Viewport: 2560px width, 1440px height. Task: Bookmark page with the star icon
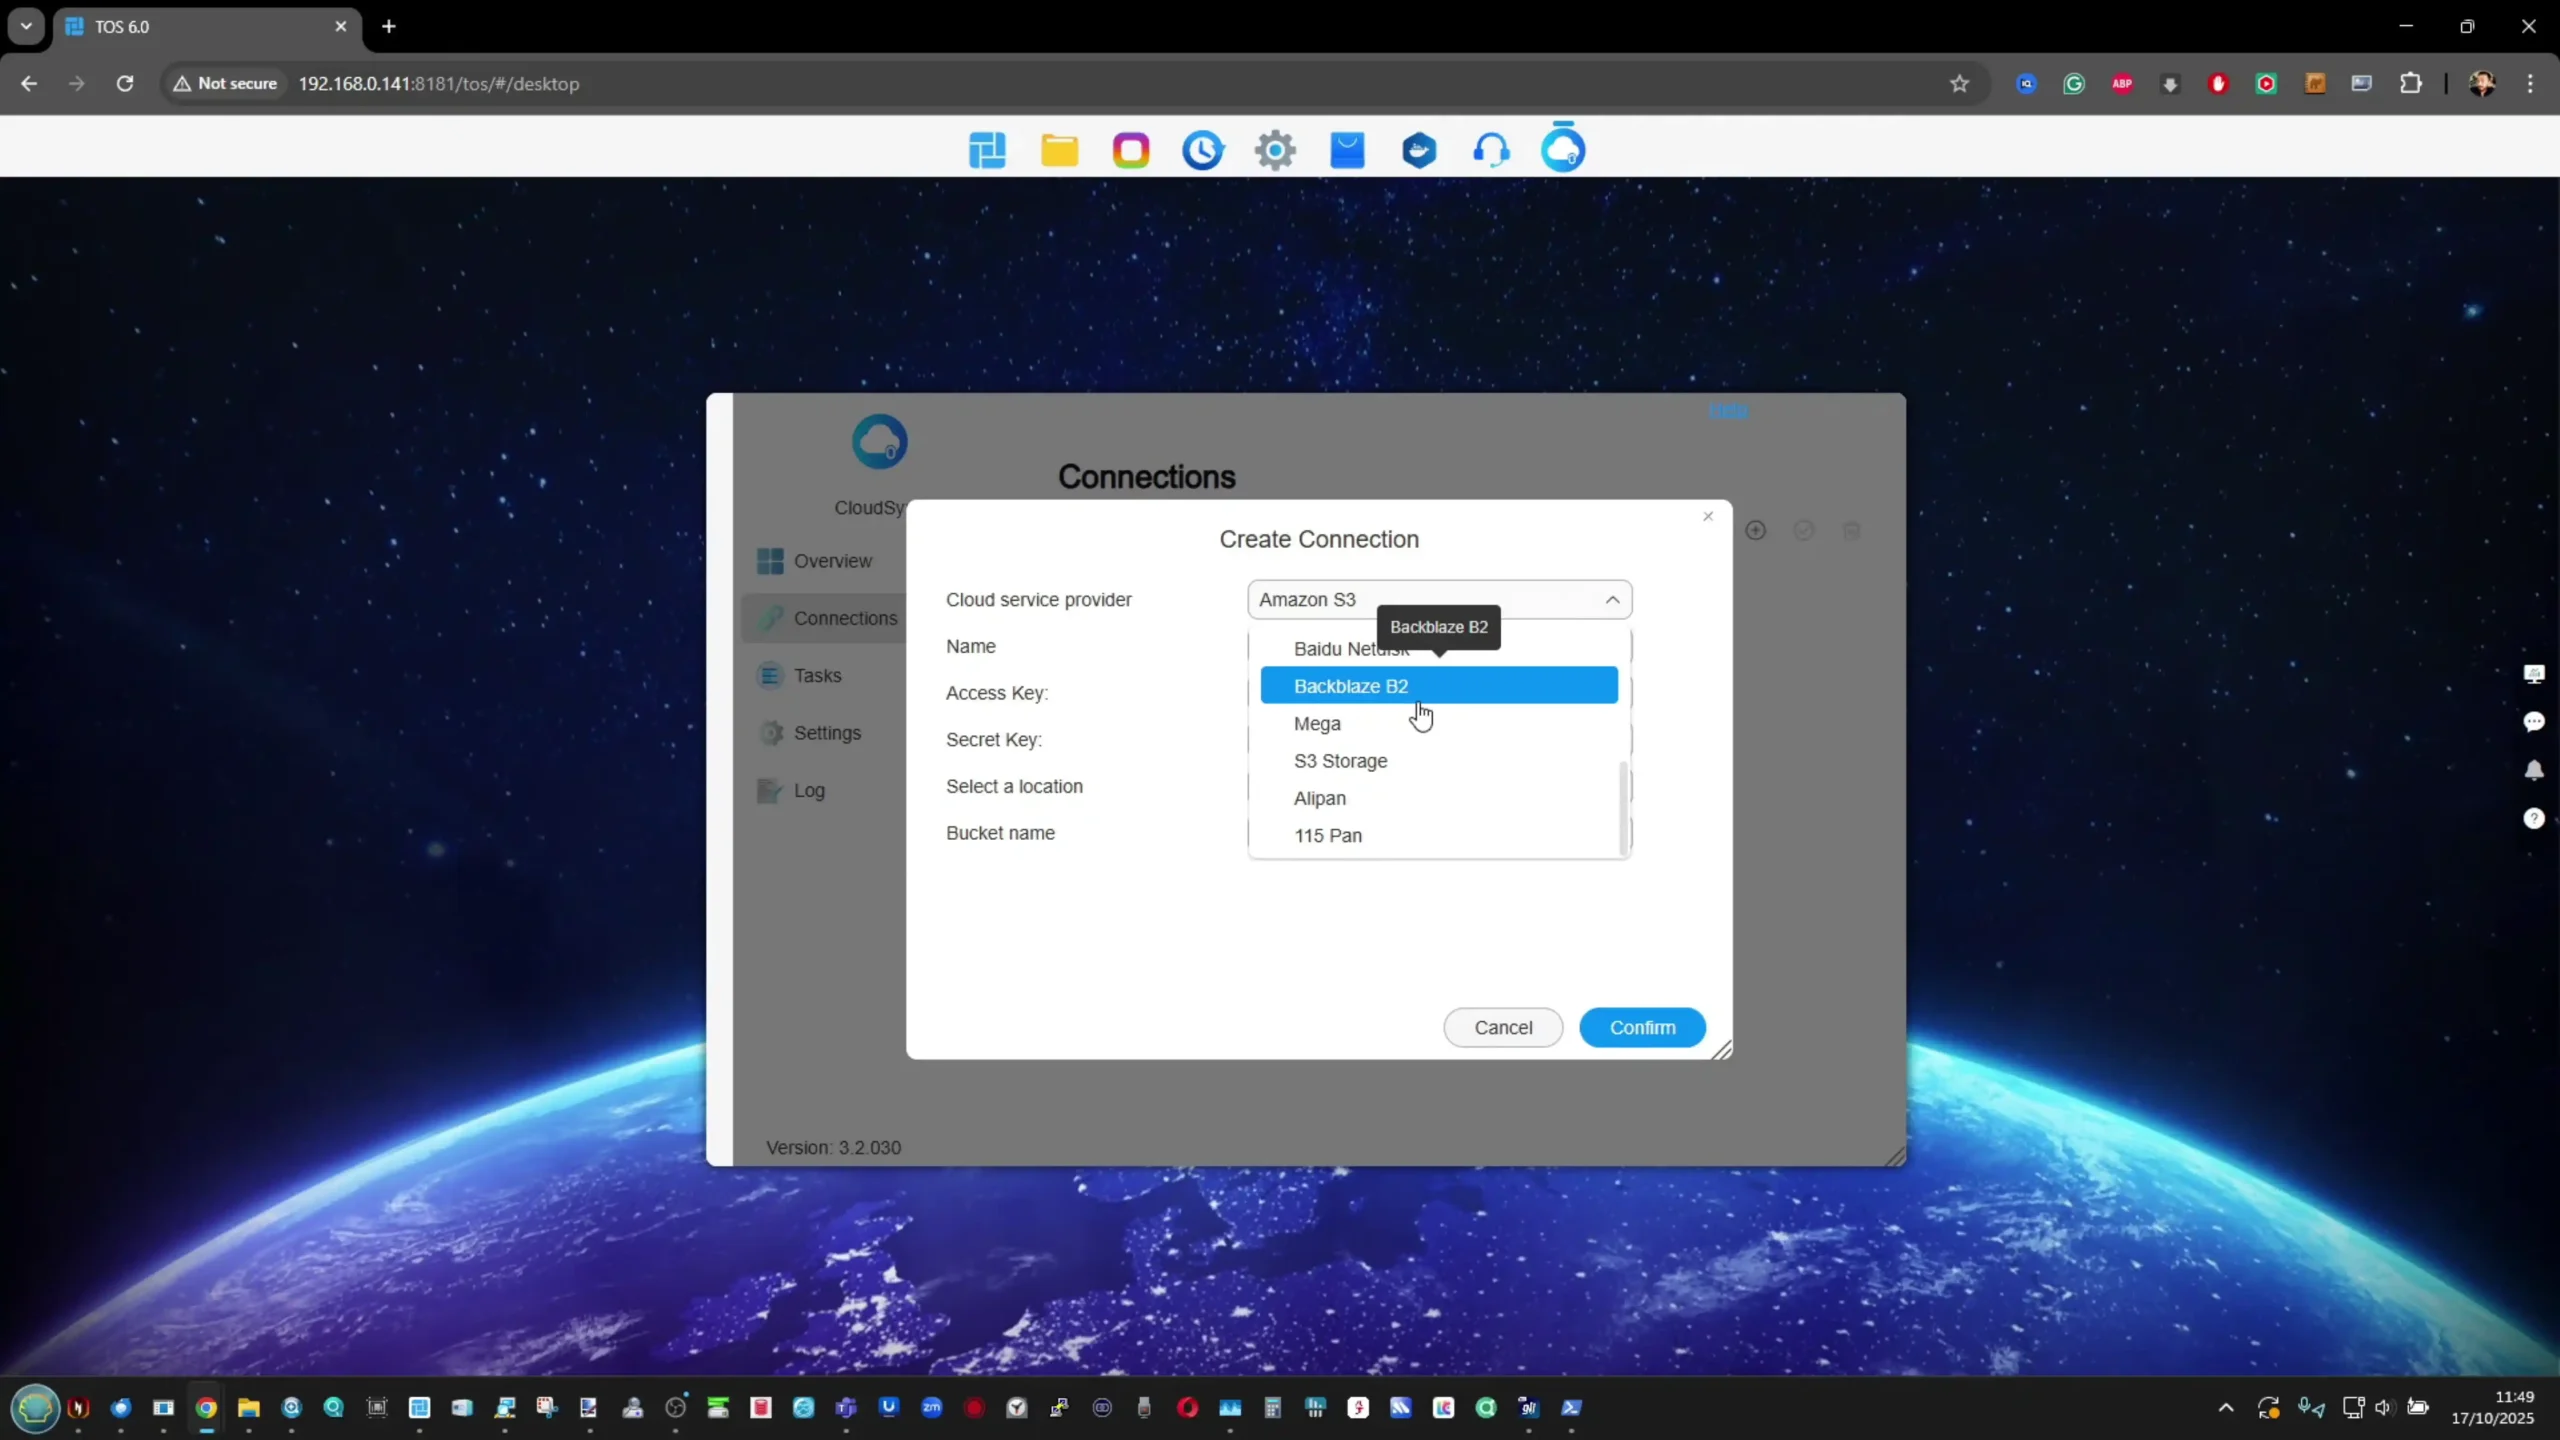pyautogui.click(x=1959, y=84)
